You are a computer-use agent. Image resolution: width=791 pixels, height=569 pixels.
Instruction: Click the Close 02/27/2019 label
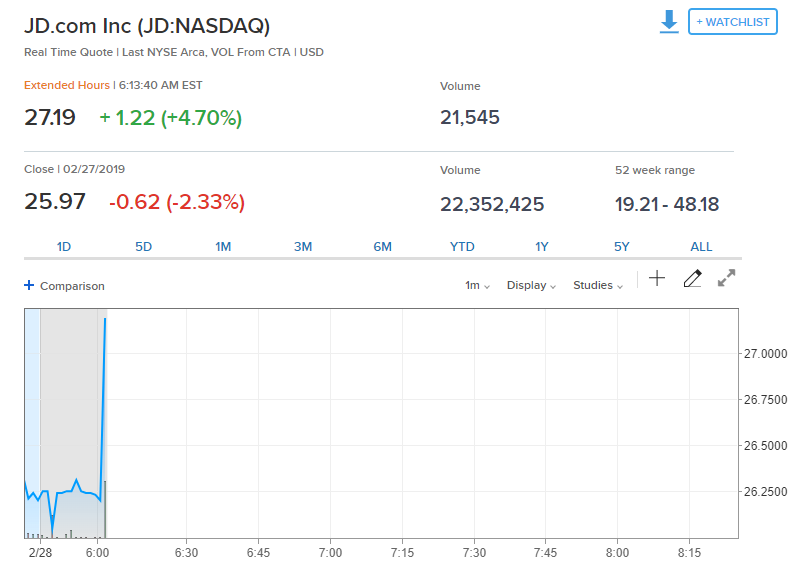click(x=74, y=169)
